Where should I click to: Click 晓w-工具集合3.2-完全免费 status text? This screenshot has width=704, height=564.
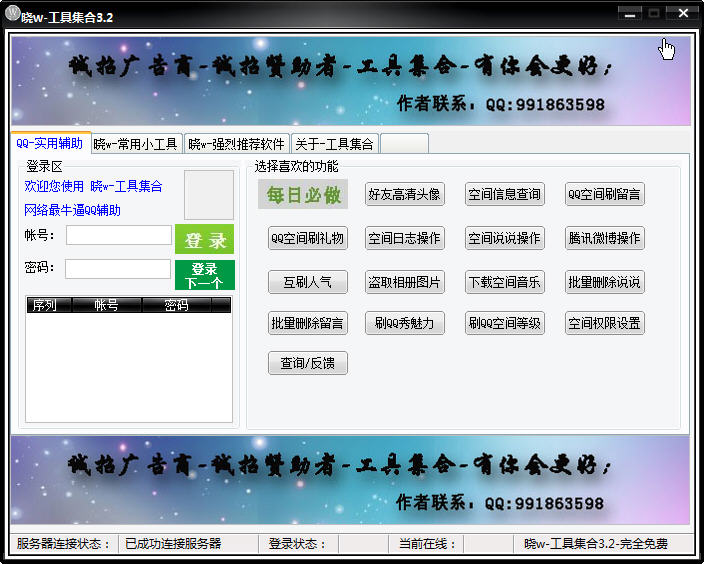pyautogui.click(x=596, y=544)
